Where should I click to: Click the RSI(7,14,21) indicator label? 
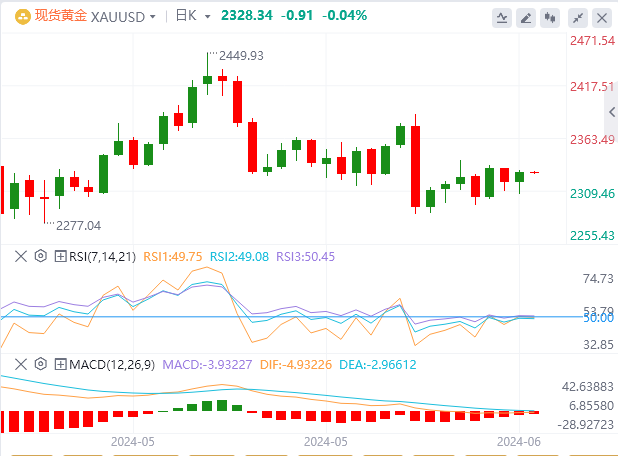pos(101,256)
